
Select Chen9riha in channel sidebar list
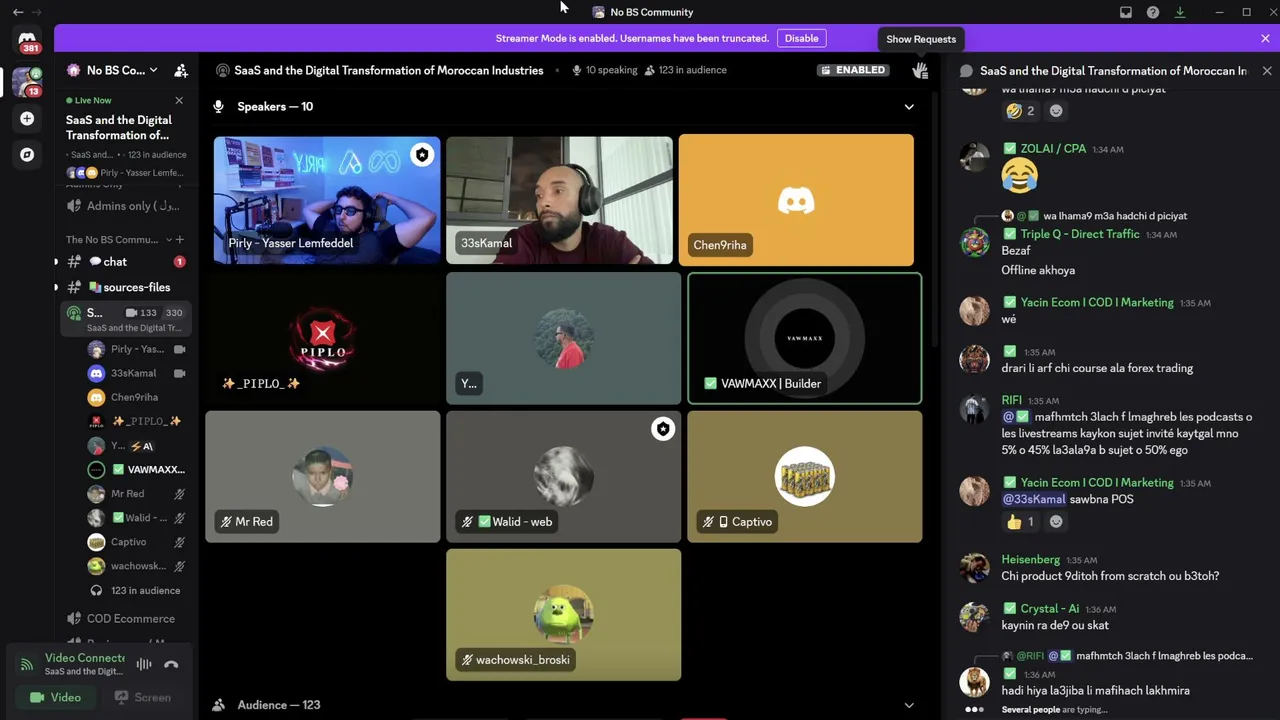[137, 397]
